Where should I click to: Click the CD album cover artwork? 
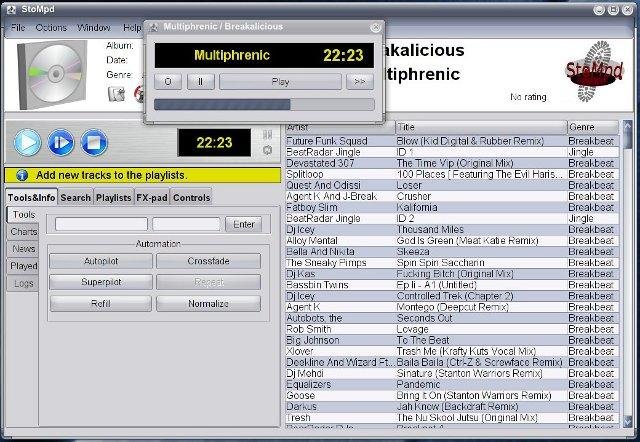tap(52, 75)
